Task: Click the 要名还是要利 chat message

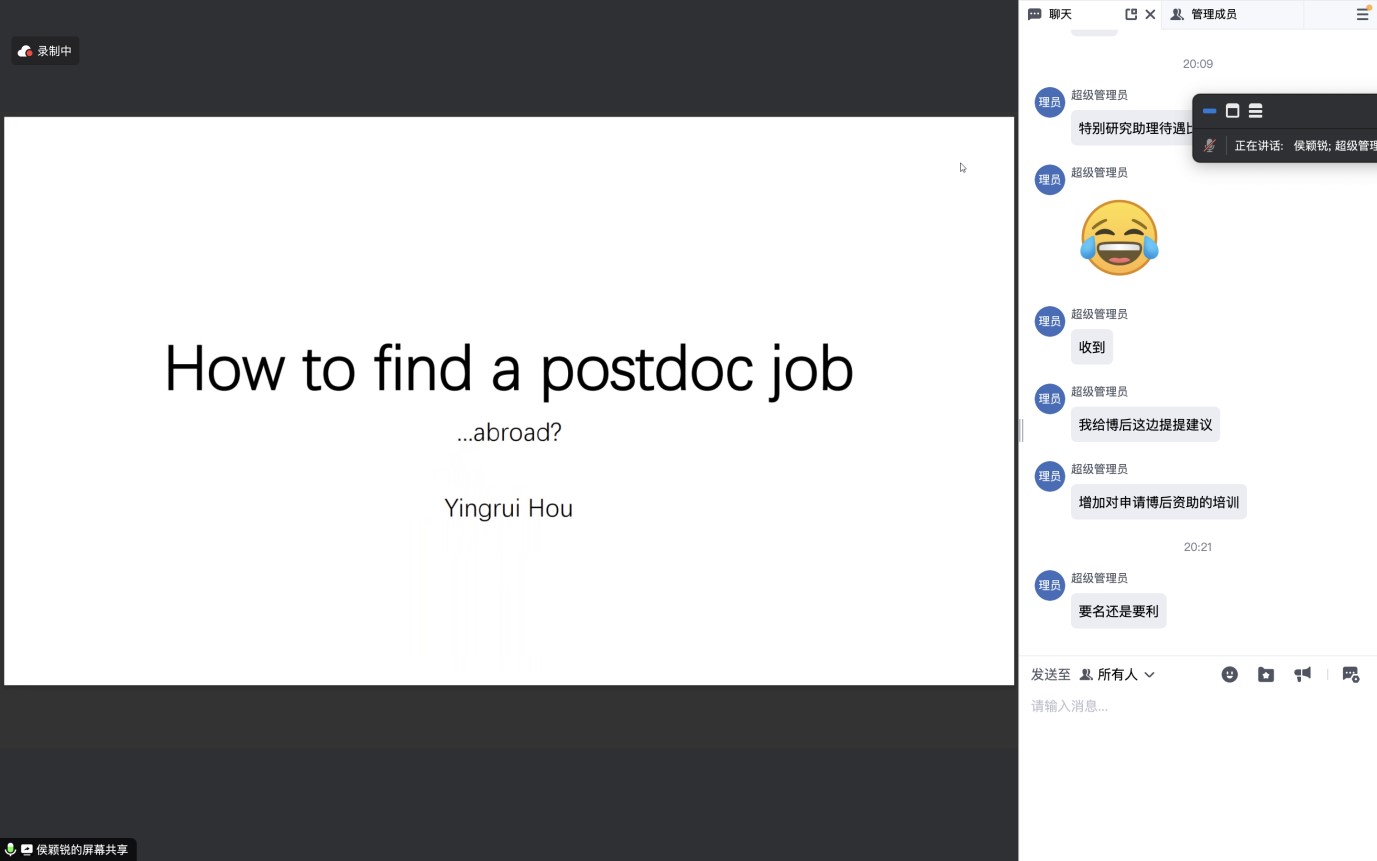Action: (1118, 611)
